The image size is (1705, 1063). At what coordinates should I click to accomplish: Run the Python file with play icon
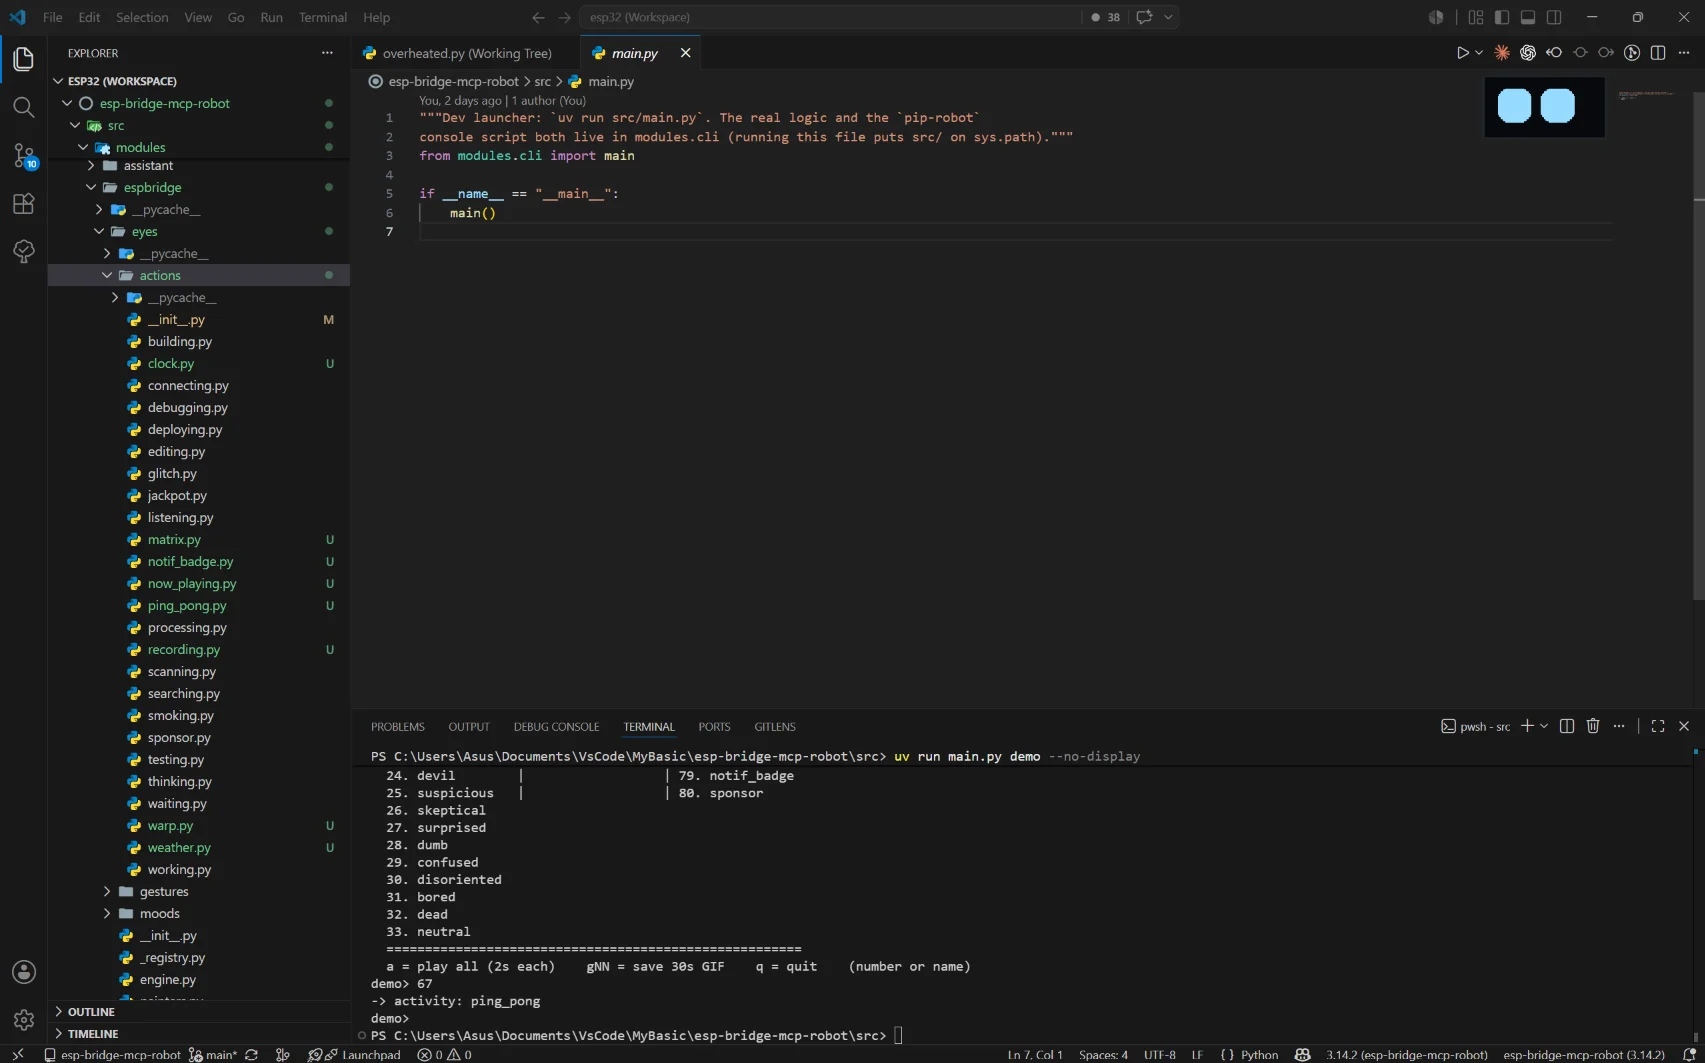coord(1462,53)
